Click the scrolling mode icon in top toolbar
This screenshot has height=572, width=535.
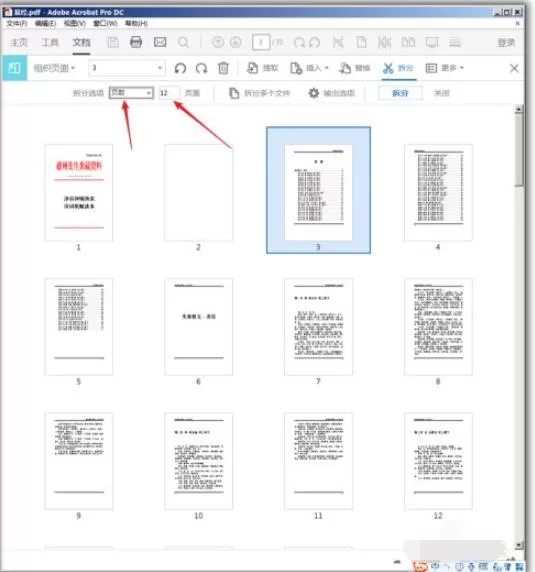click(x=384, y=42)
